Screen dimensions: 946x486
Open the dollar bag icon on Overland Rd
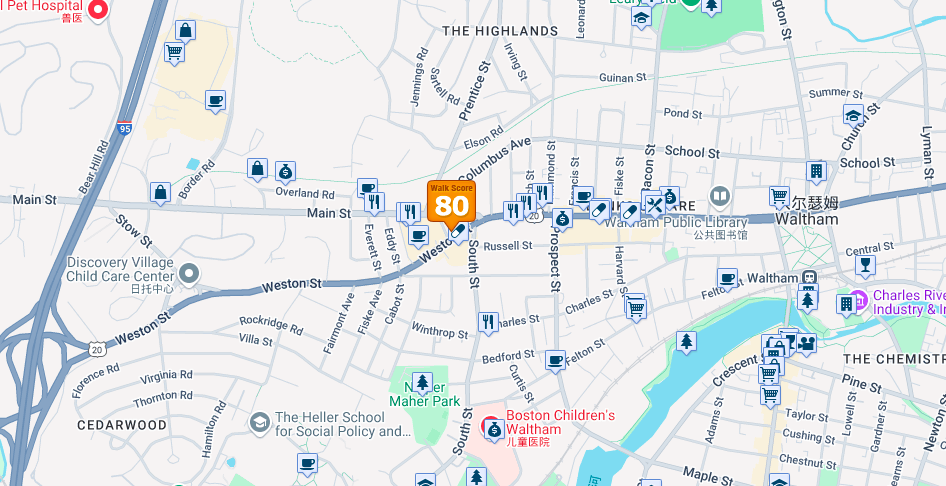pos(285,172)
